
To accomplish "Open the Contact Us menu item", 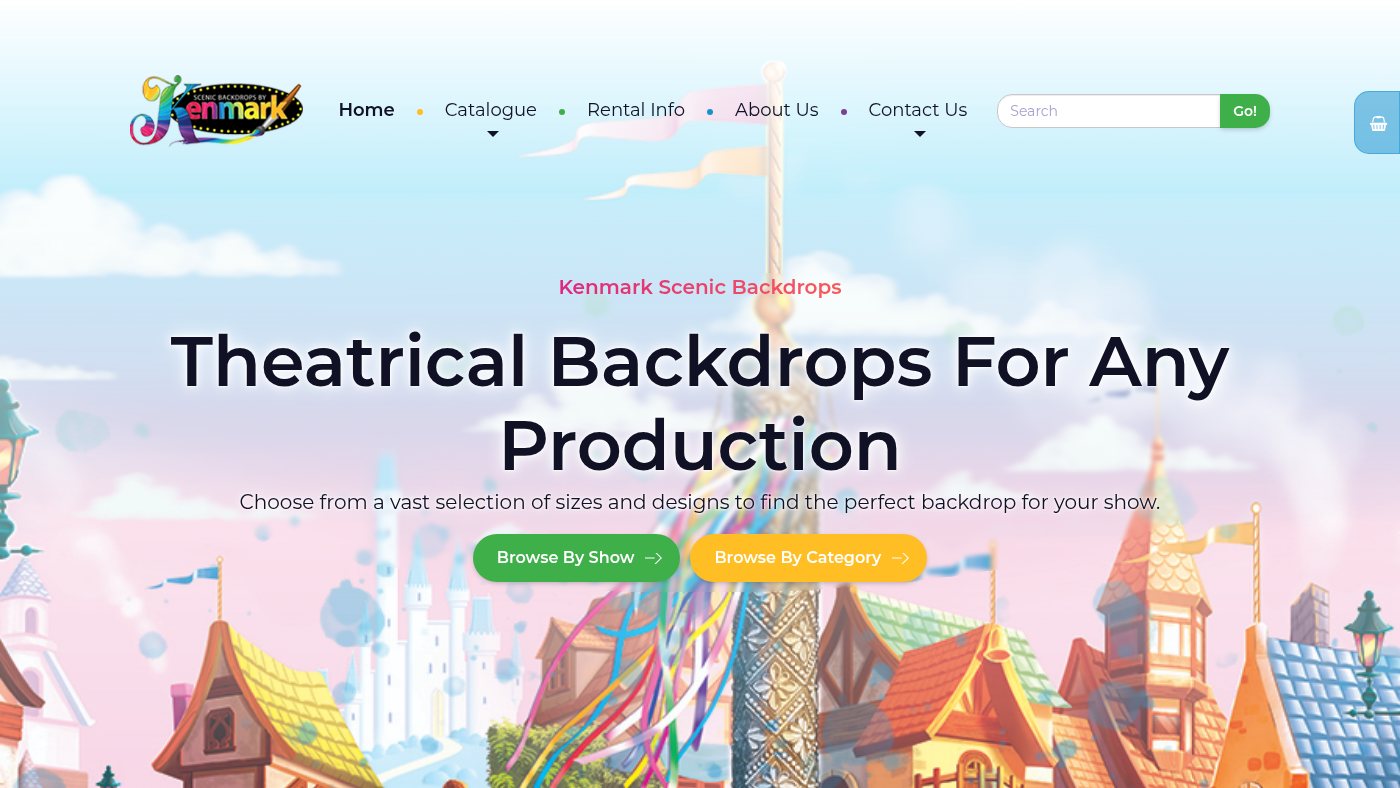I will point(917,110).
